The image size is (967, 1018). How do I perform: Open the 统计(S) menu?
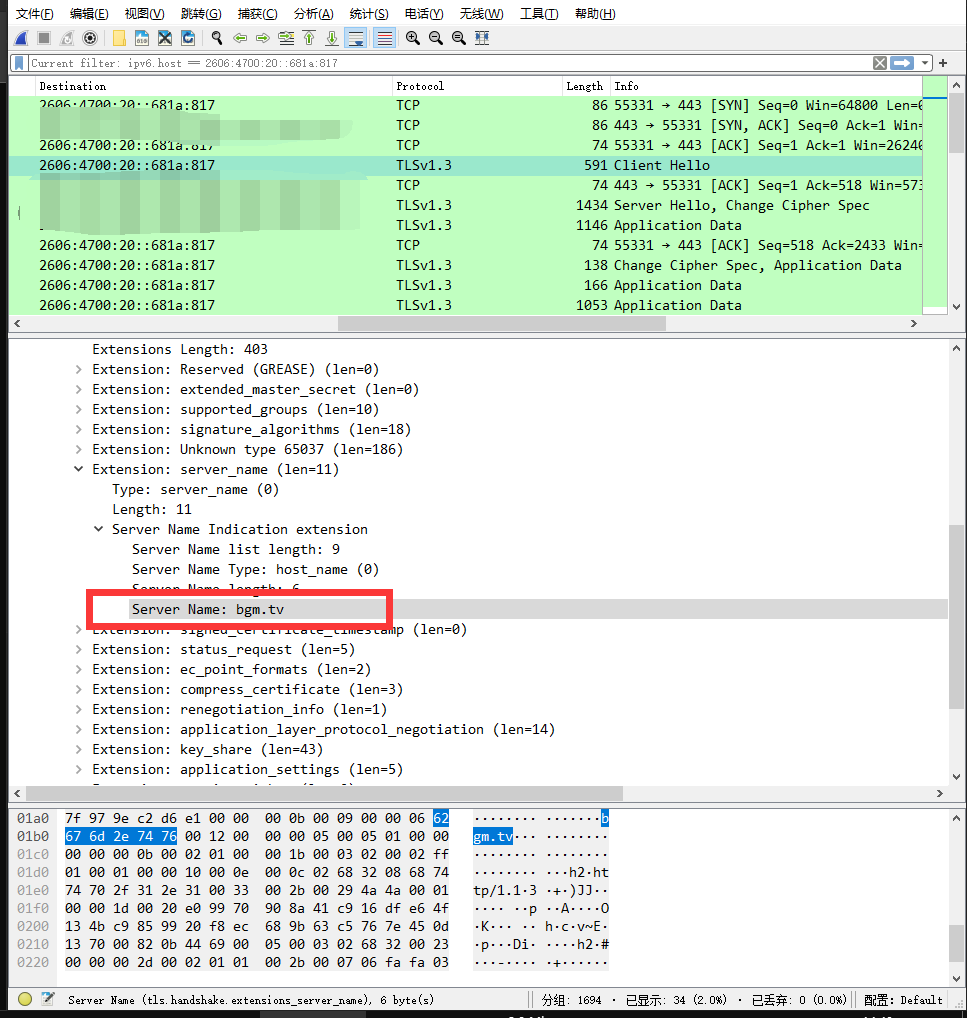pyautogui.click(x=368, y=13)
